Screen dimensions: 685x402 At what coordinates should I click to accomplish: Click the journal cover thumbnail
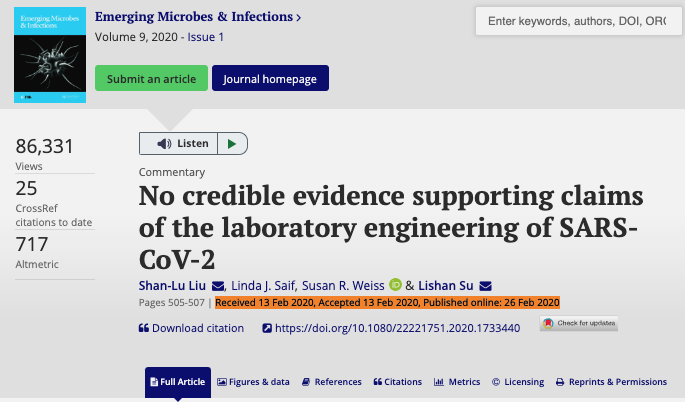tap(50, 52)
